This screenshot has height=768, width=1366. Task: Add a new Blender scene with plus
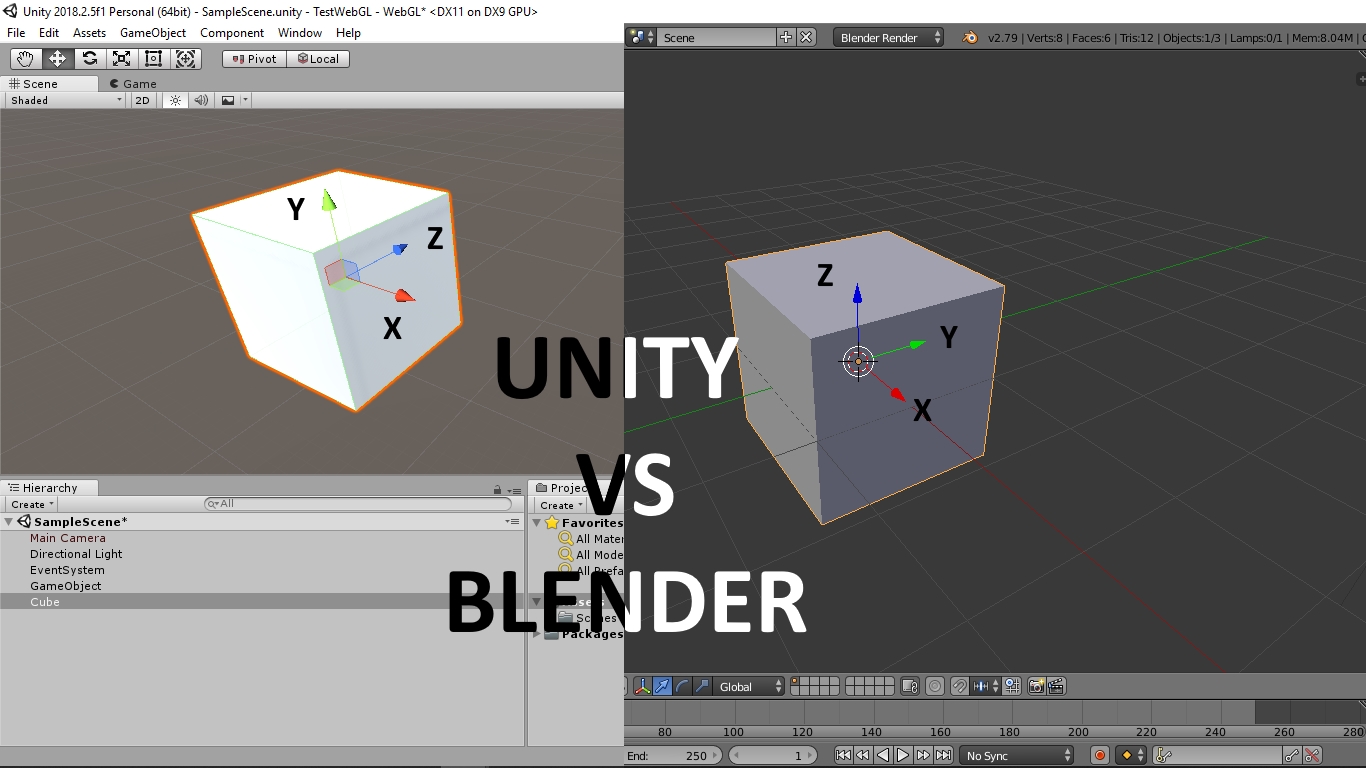click(x=786, y=37)
